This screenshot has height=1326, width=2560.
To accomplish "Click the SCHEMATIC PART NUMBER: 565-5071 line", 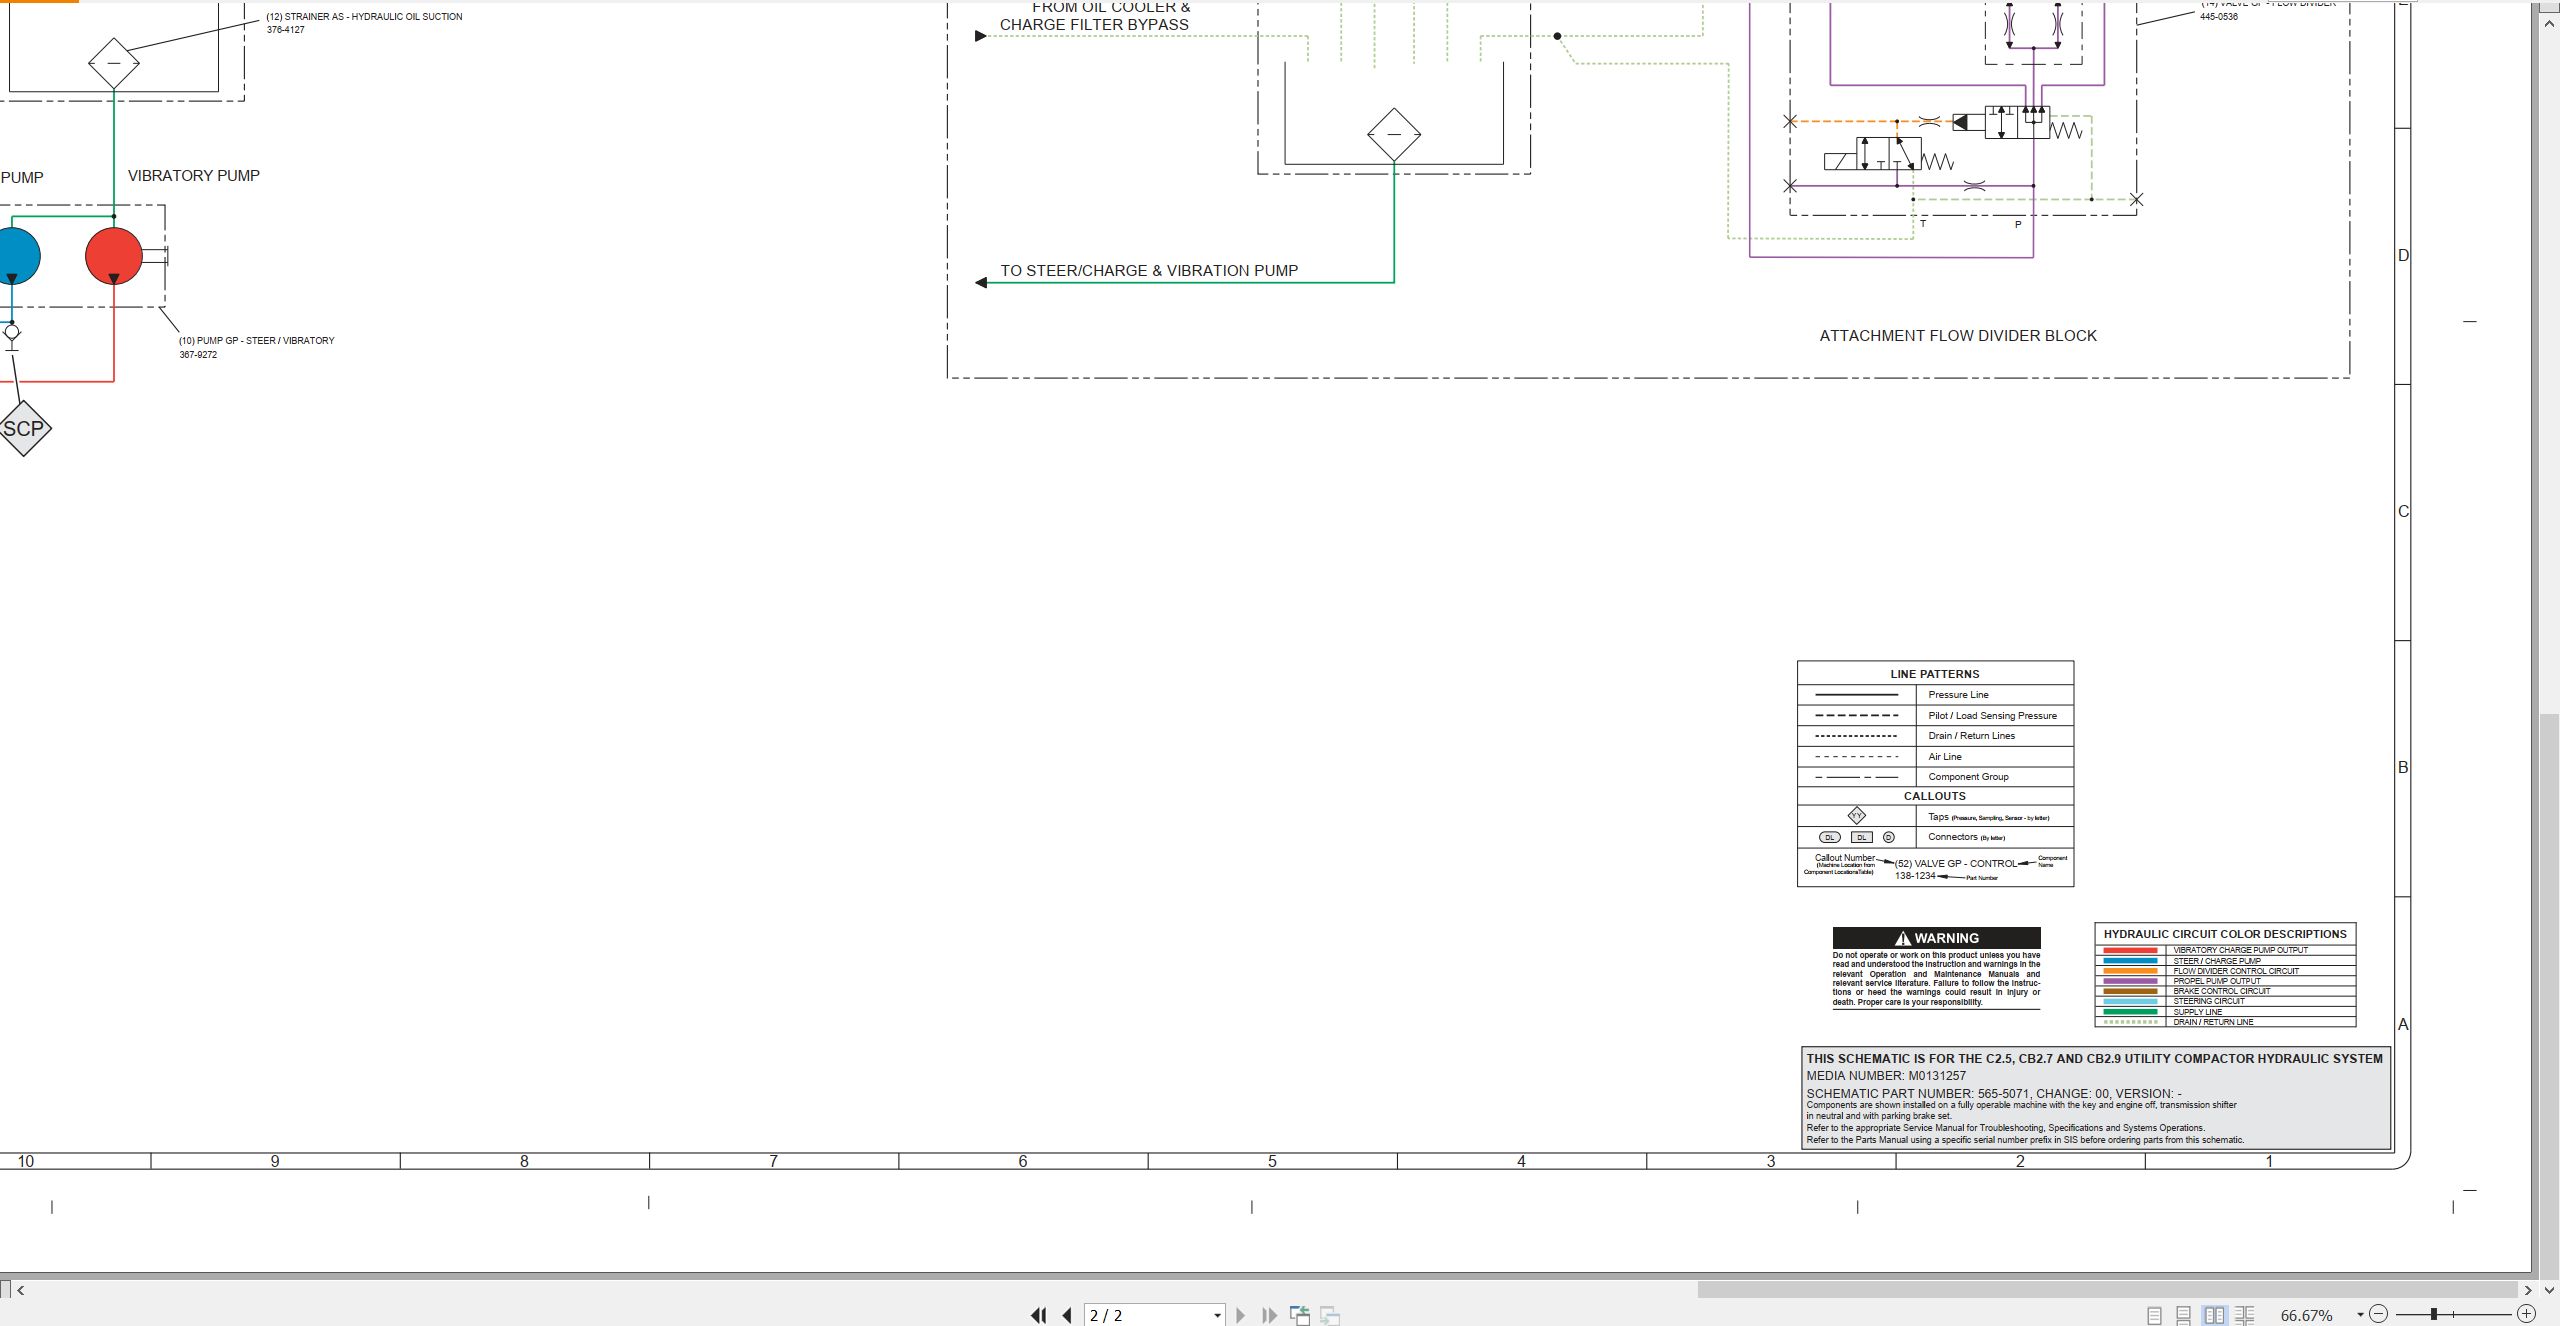I will [1994, 1094].
